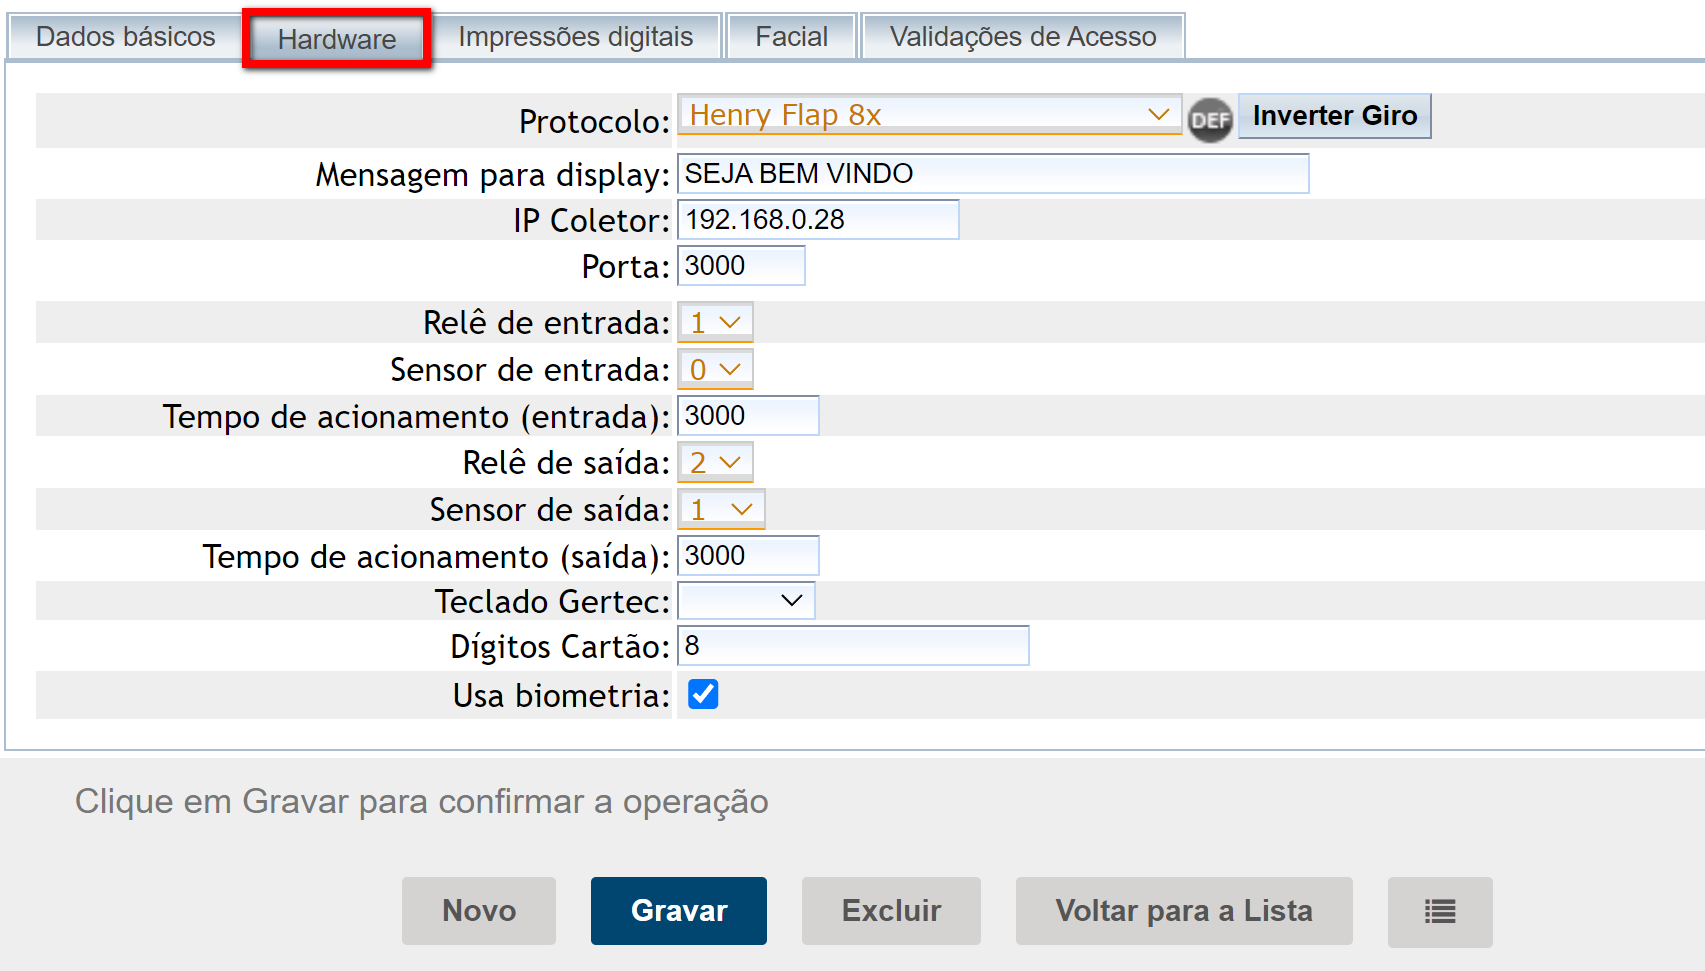The width and height of the screenshot is (1705, 971).
Task: Click the DEF default protocol icon
Action: pyautogui.click(x=1210, y=120)
